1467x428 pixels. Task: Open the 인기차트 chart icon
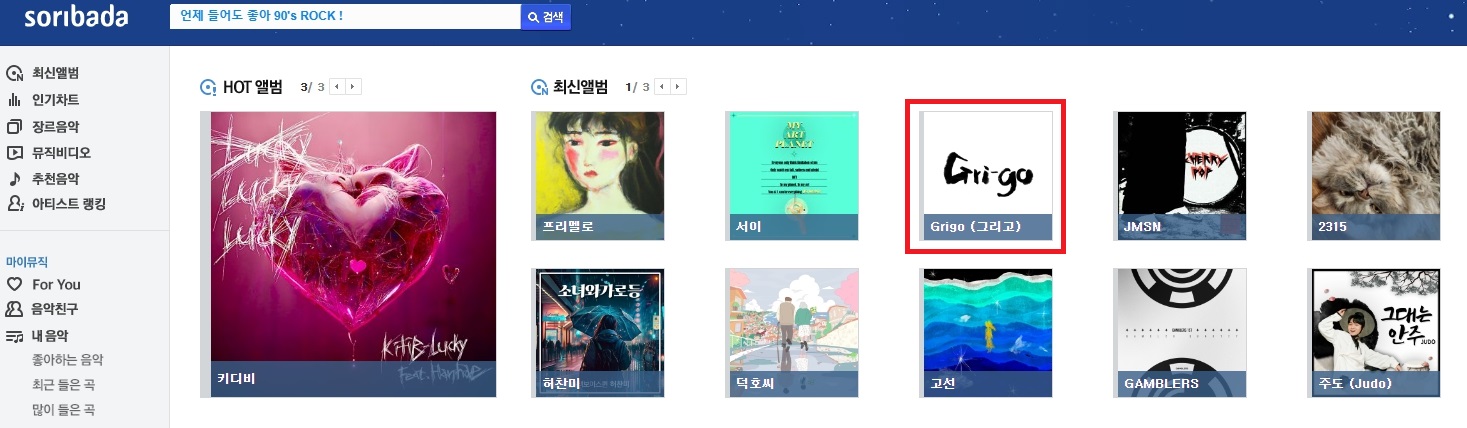pyautogui.click(x=14, y=100)
